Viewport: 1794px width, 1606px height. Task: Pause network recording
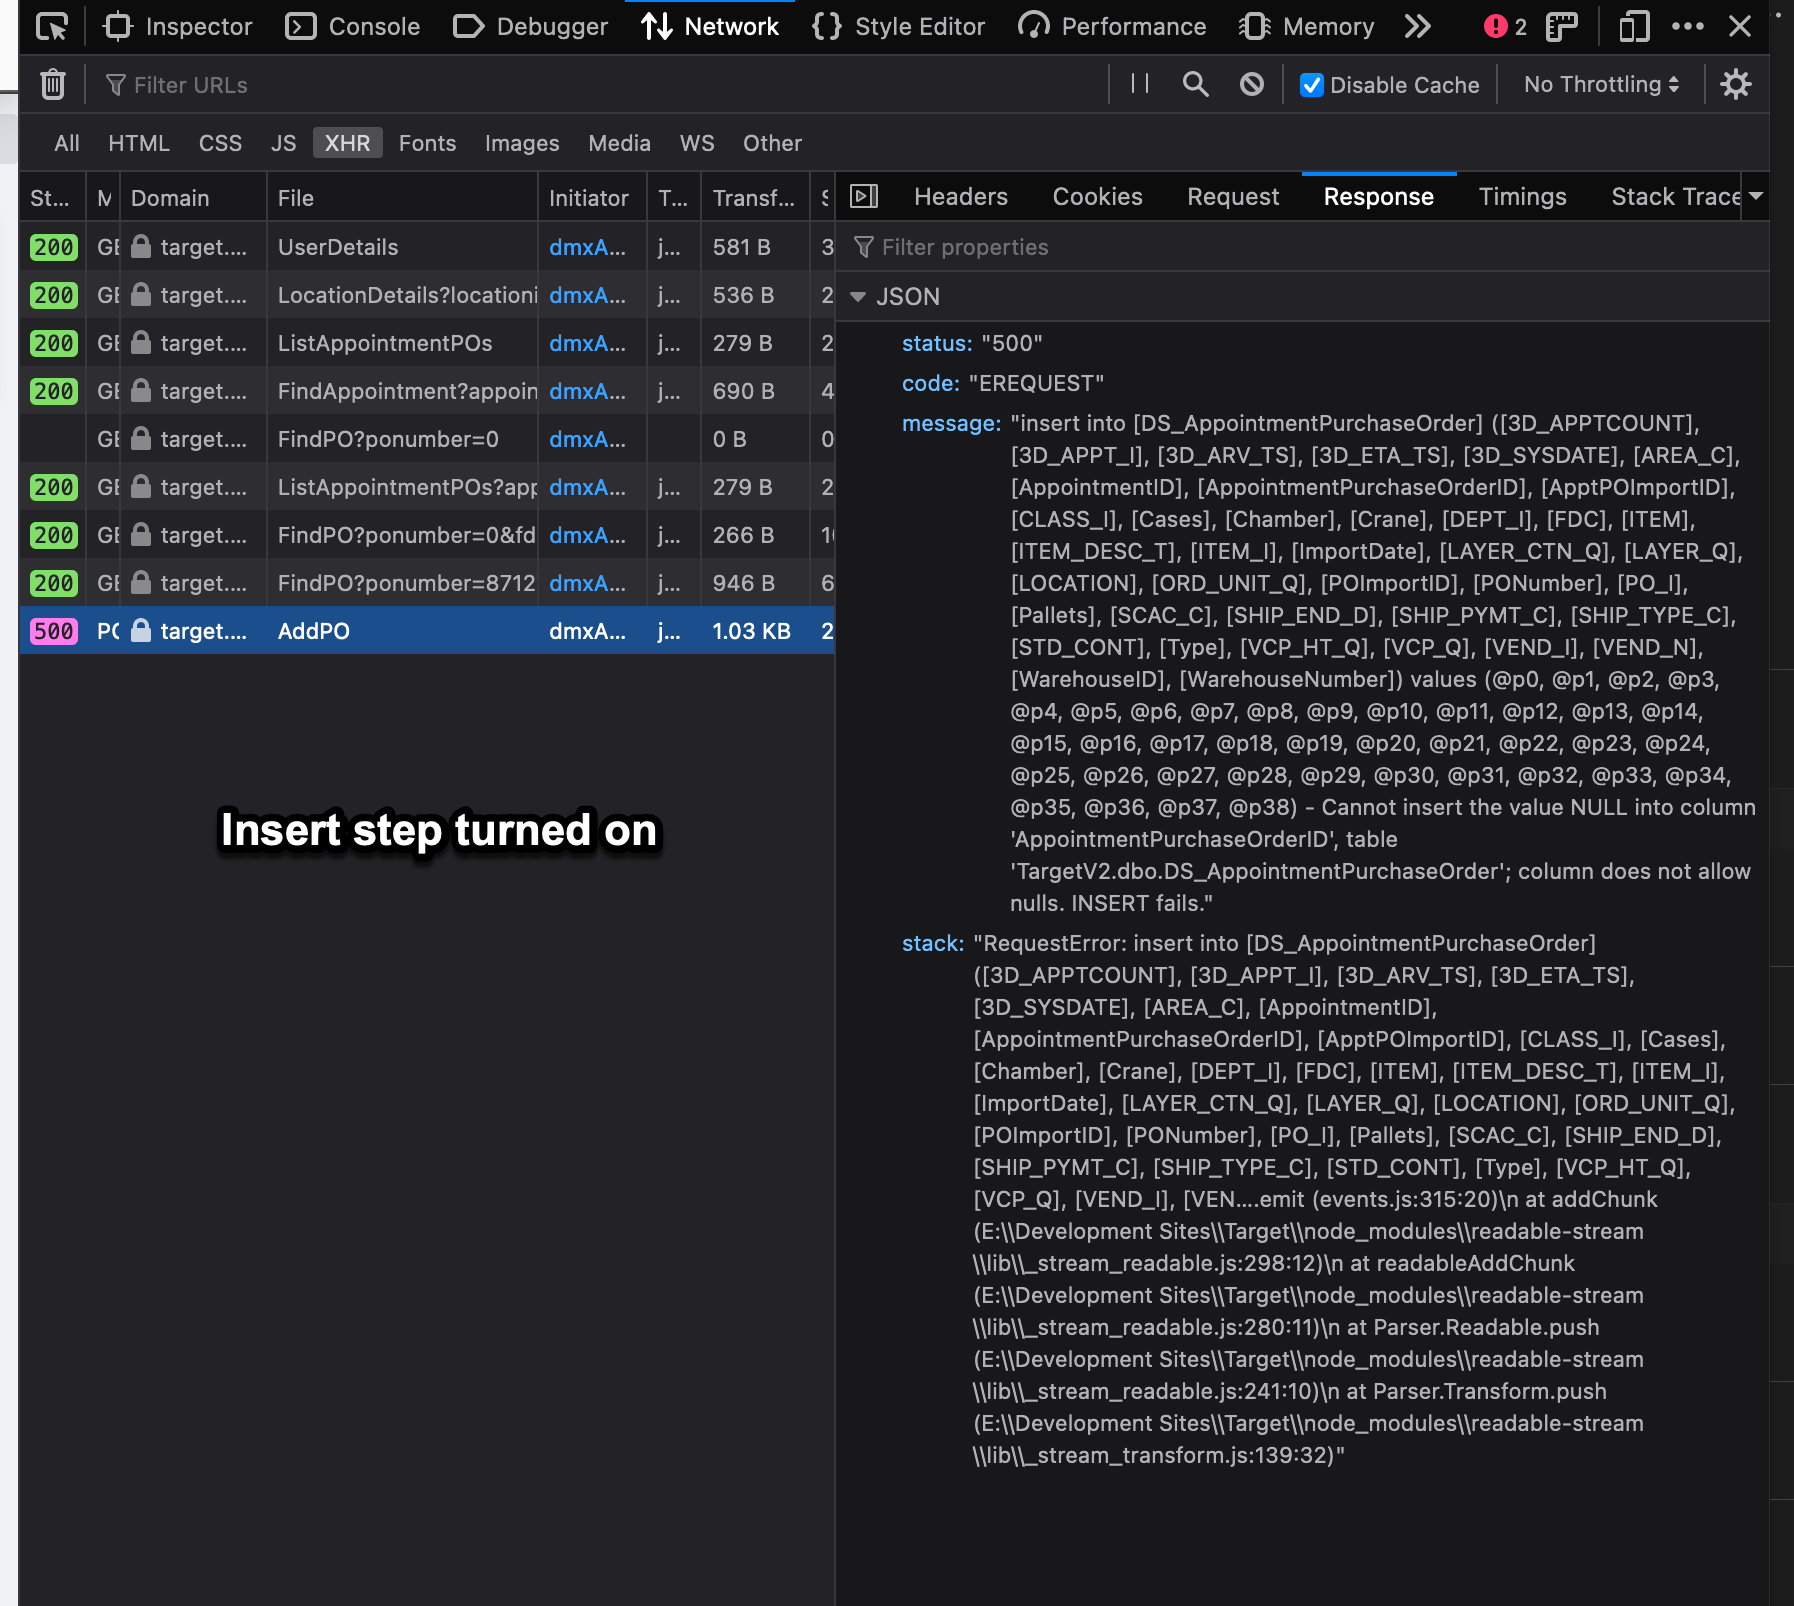coord(1139,84)
